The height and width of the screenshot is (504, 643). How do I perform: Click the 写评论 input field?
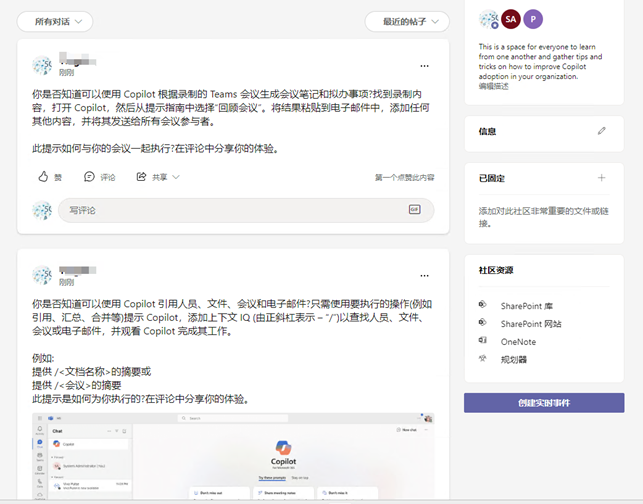[x=246, y=210]
